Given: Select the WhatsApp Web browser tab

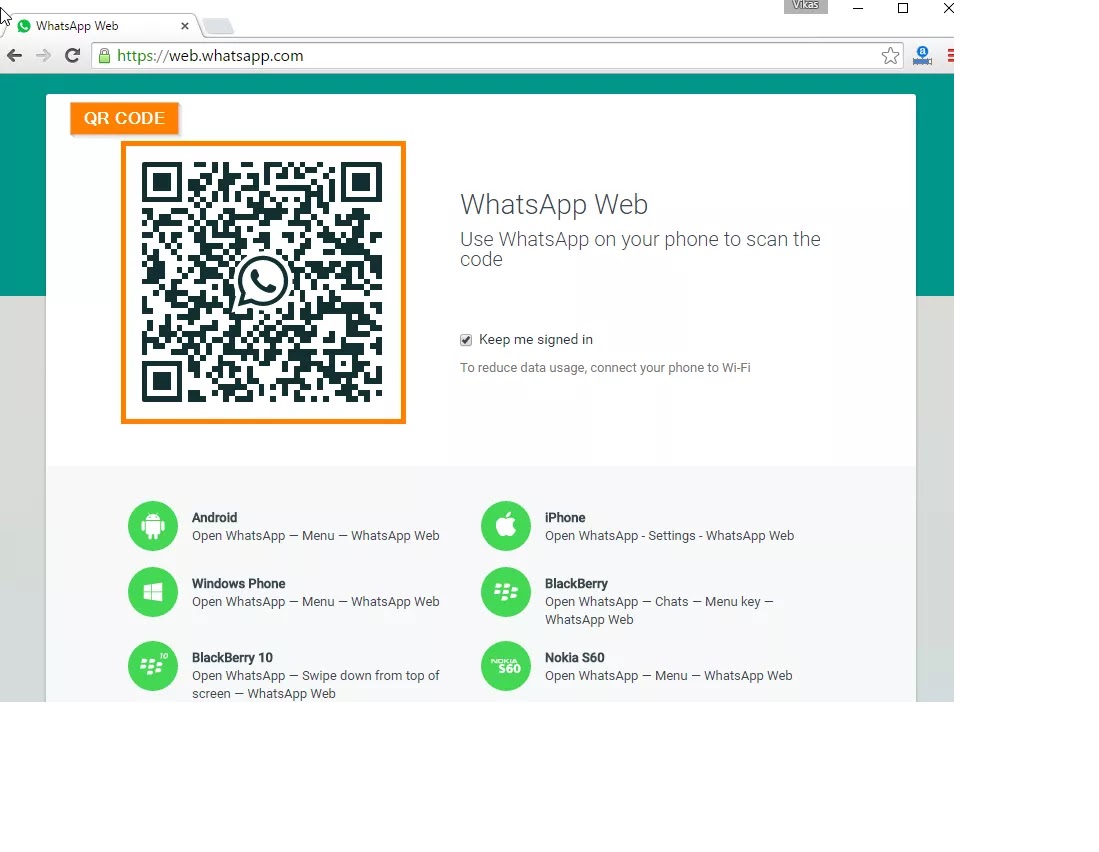Looking at the screenshot, I should click(102, 26).
